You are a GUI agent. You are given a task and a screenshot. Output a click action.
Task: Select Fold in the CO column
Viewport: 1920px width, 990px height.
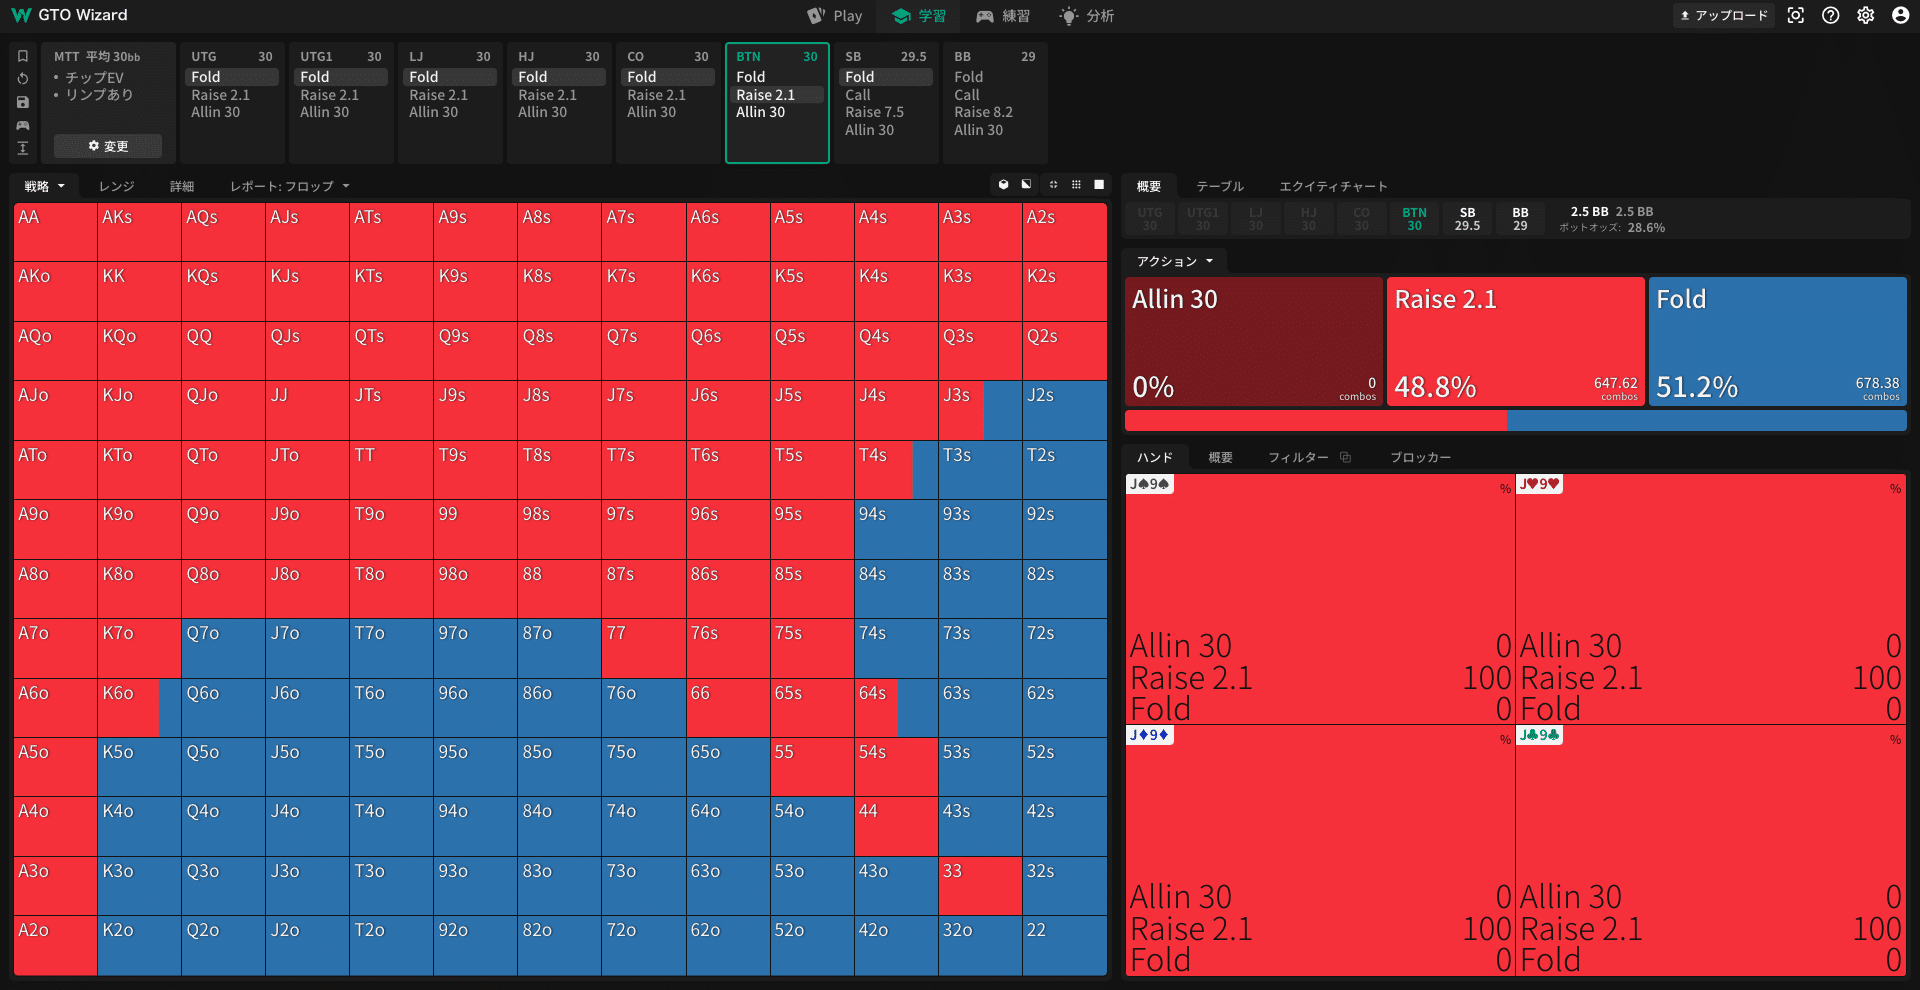(668, 77)
